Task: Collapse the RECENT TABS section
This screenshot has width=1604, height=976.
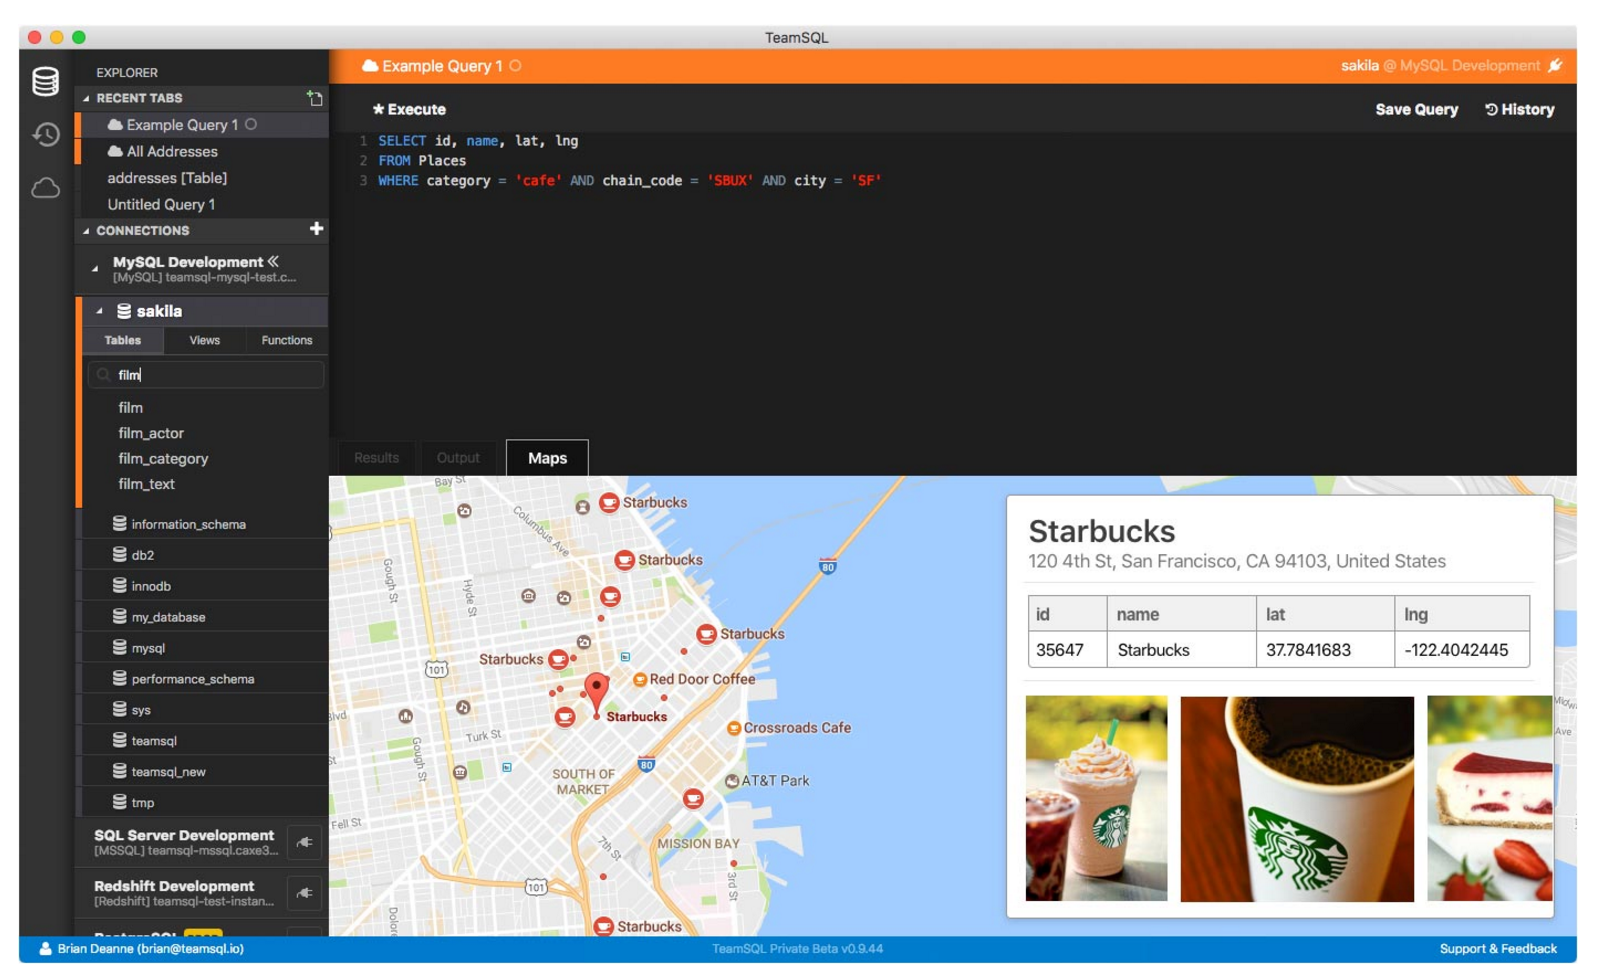Action: [88, 98]
